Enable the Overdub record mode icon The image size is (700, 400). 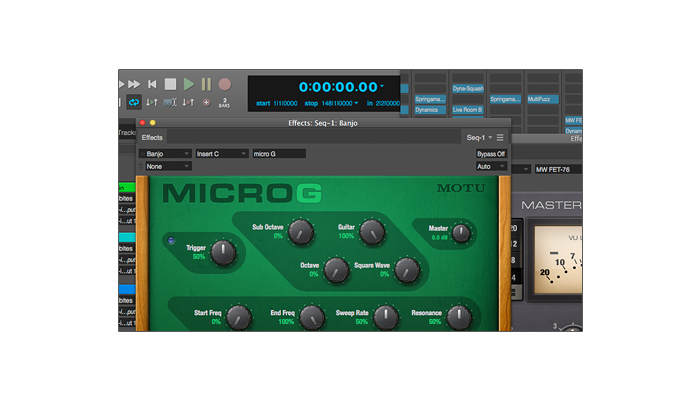(x=206, y=103)
